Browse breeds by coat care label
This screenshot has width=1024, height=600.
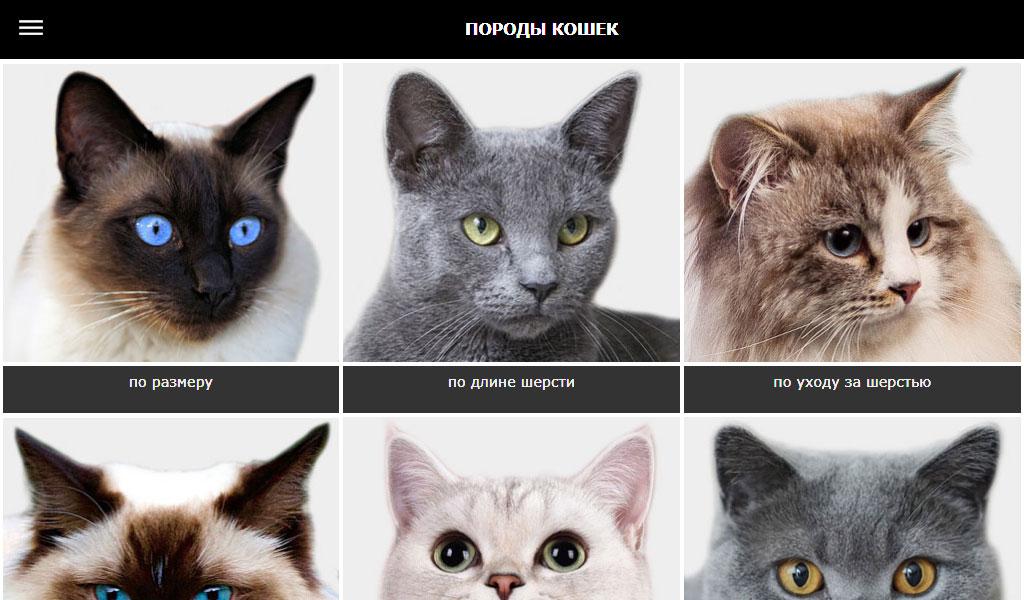click(x=852, y=383)
